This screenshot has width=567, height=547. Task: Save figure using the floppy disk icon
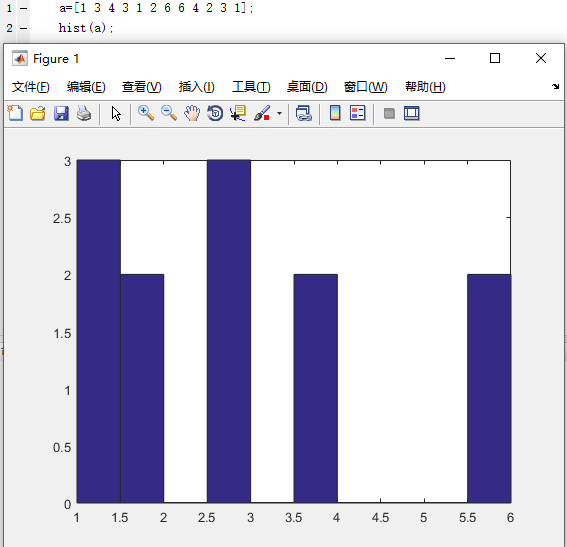pos(61,113)
